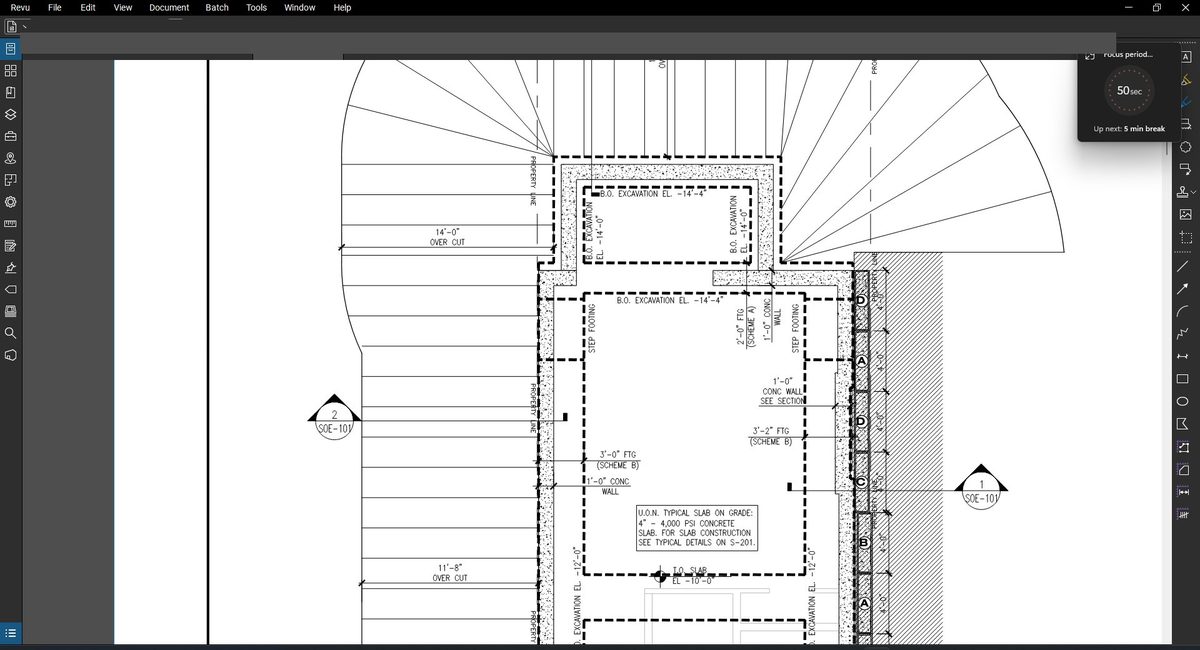Select the Highlighter markup tool

click(x=1184, y=81)
